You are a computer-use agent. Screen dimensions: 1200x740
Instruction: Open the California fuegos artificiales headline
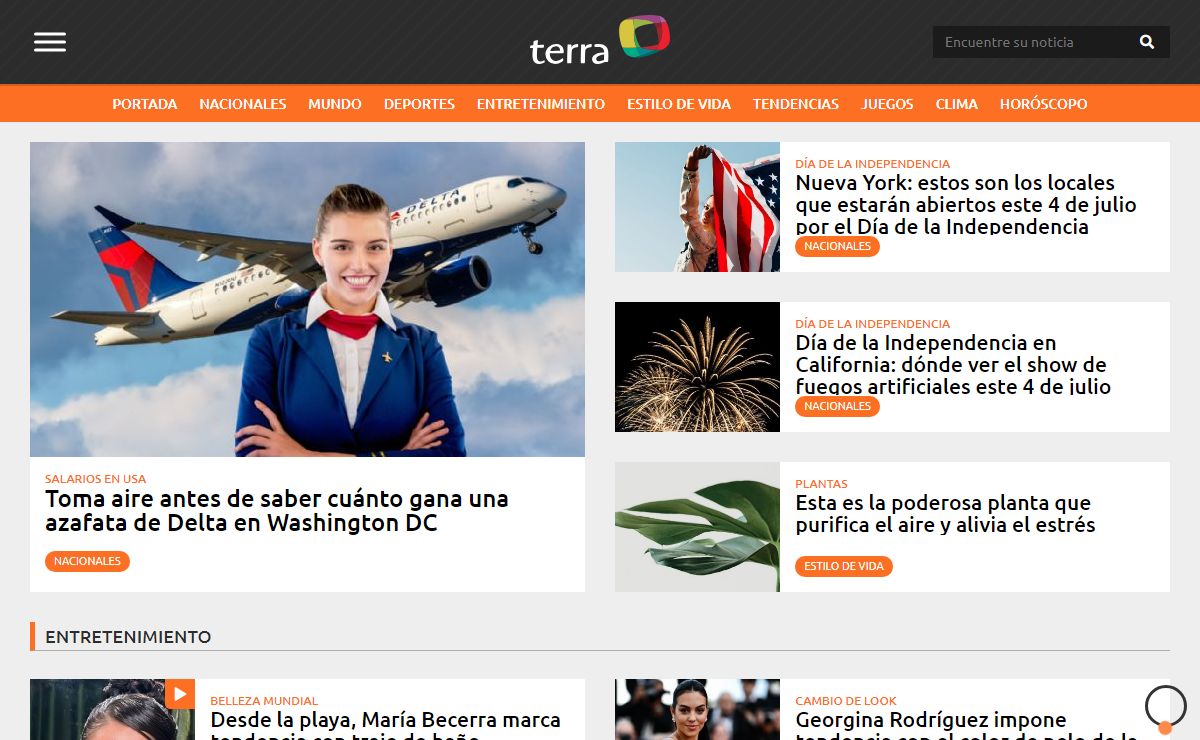[x=953, y=364]
